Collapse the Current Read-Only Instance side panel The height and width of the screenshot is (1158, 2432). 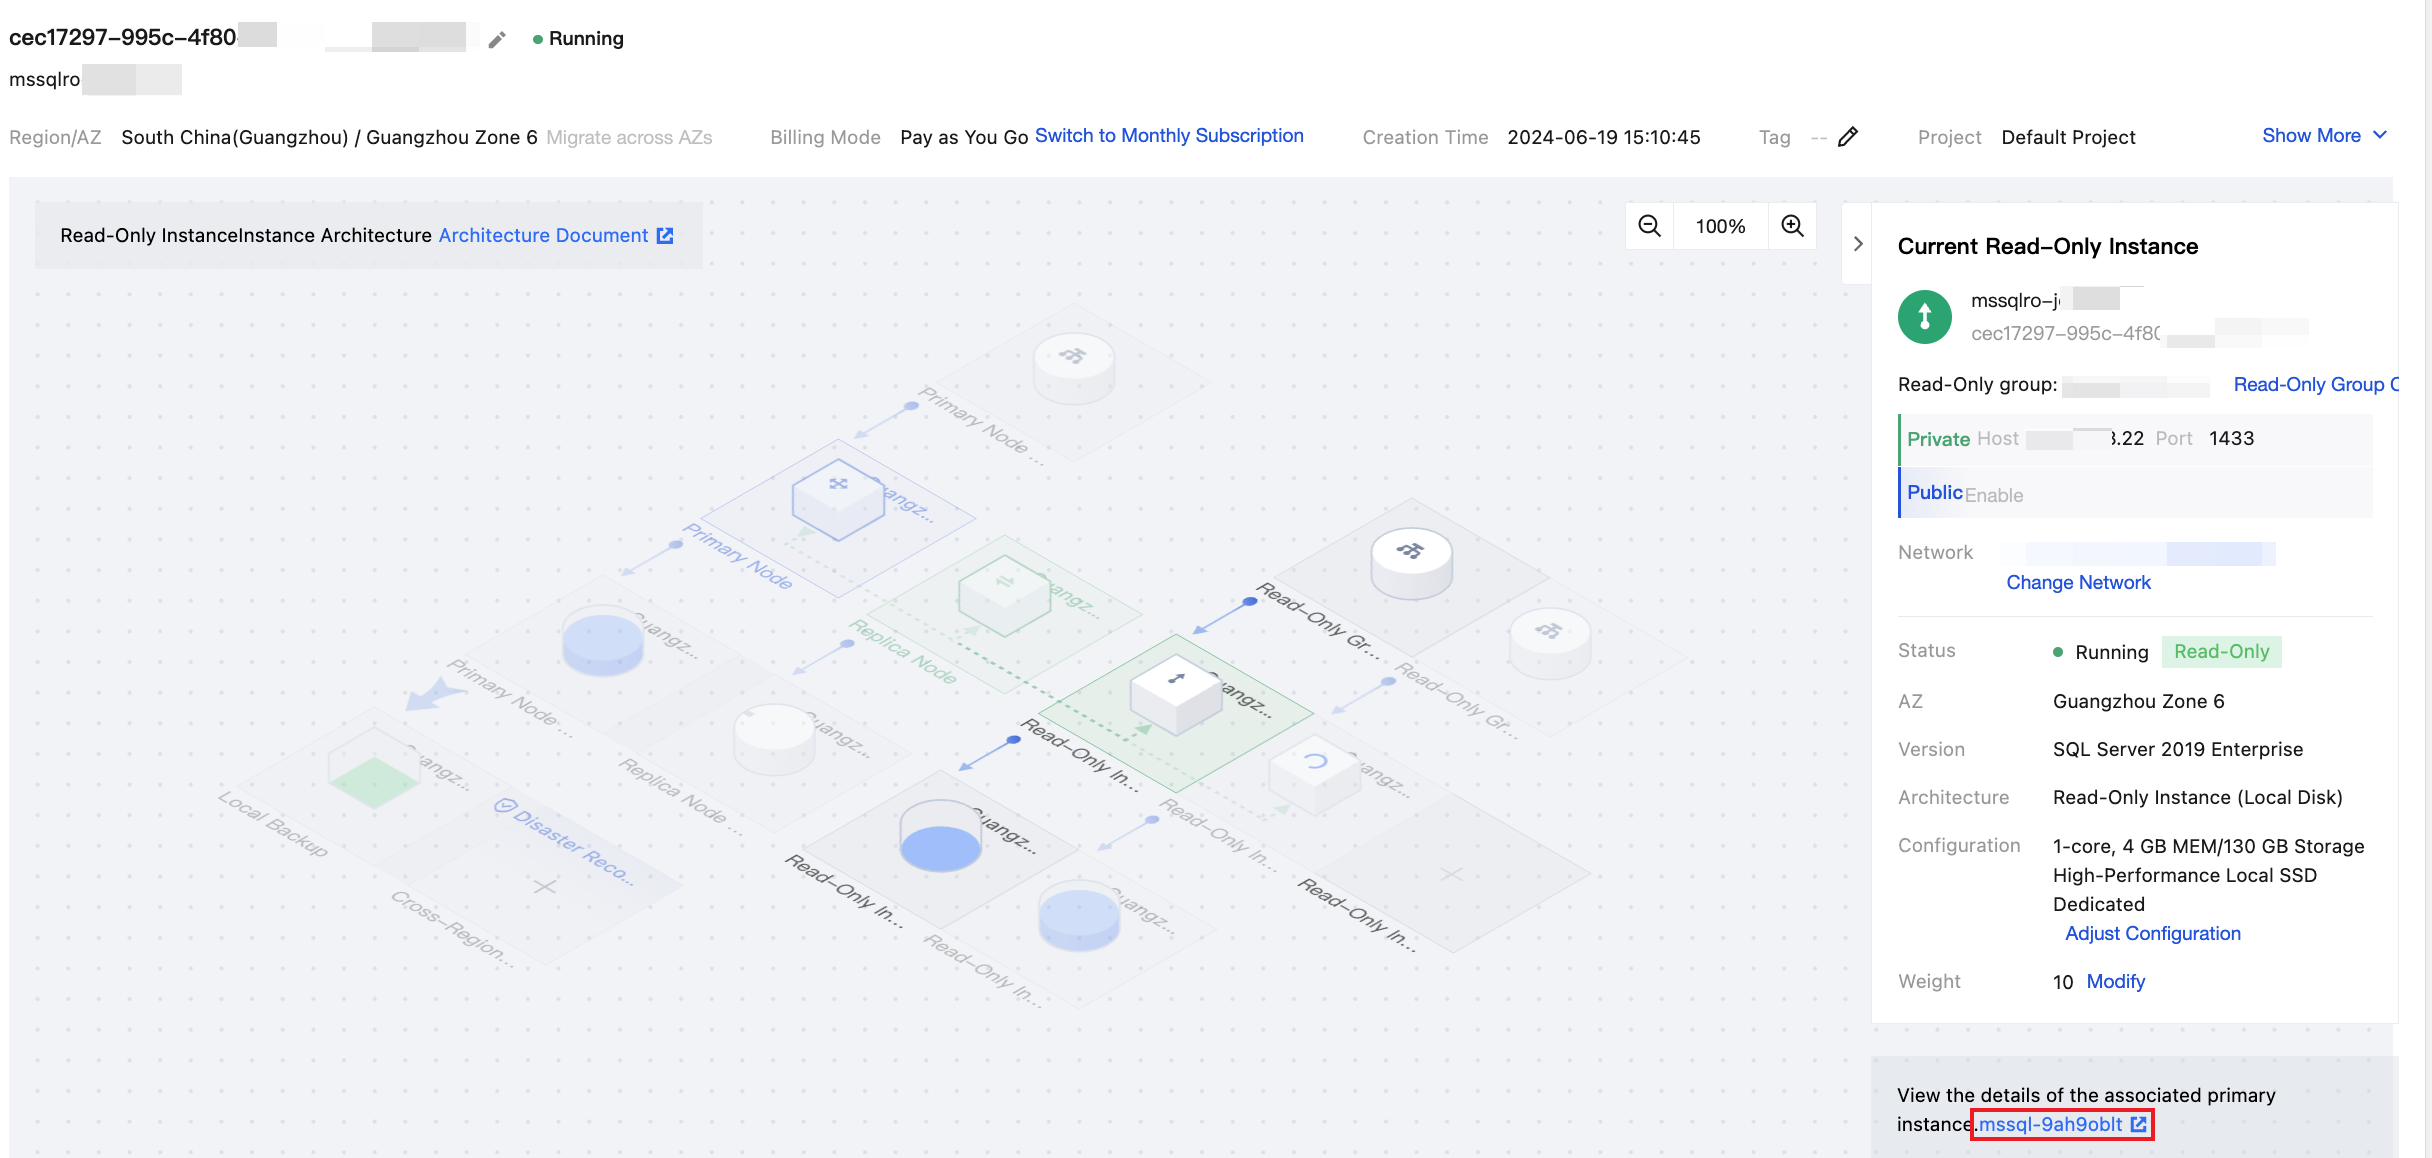point(1858,244)
